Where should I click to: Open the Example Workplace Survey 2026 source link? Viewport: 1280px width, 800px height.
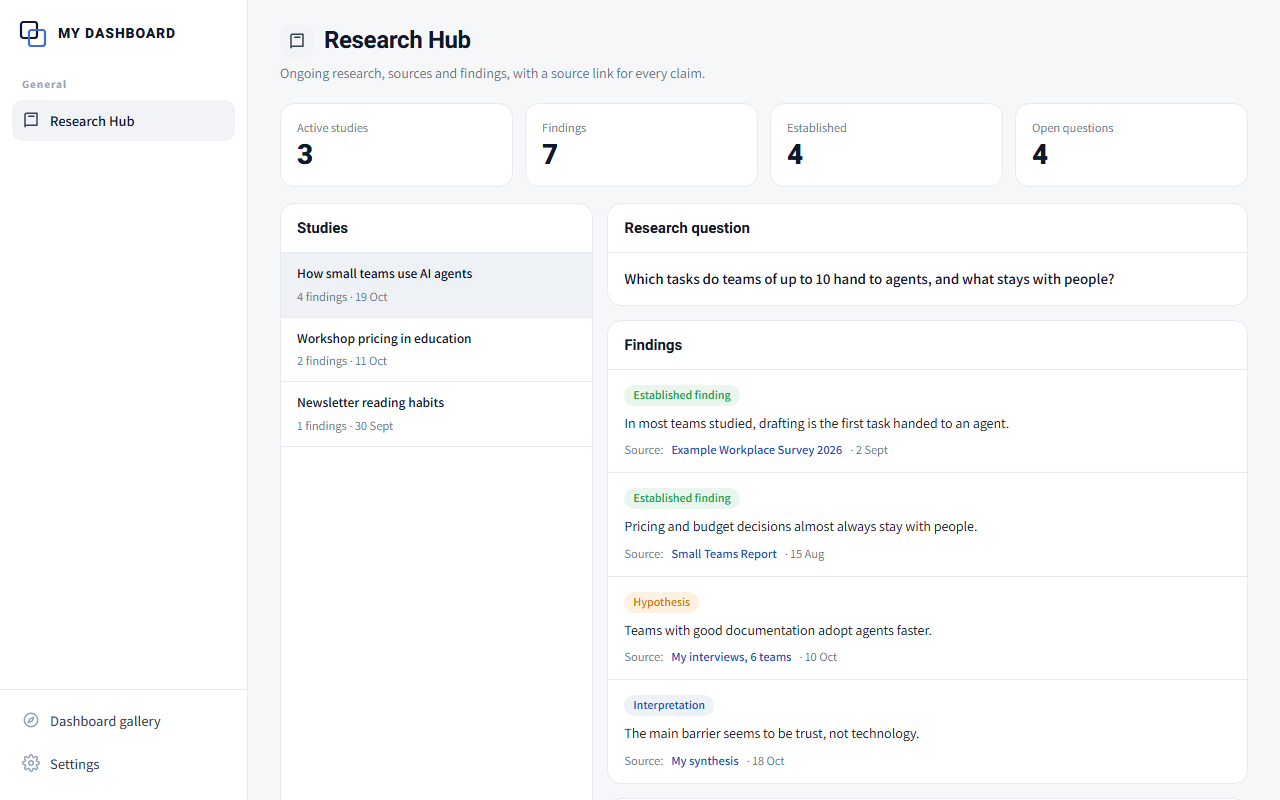(756, 450)
